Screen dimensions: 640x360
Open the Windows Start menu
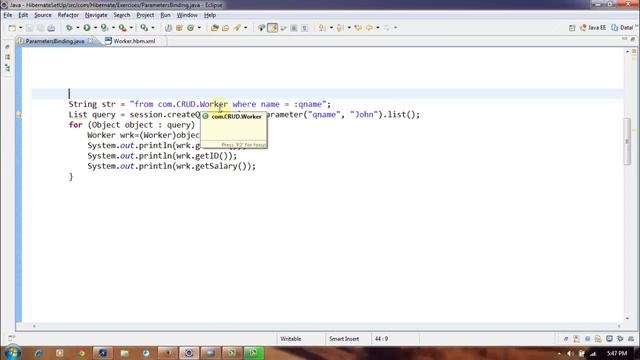coord(12,353)
